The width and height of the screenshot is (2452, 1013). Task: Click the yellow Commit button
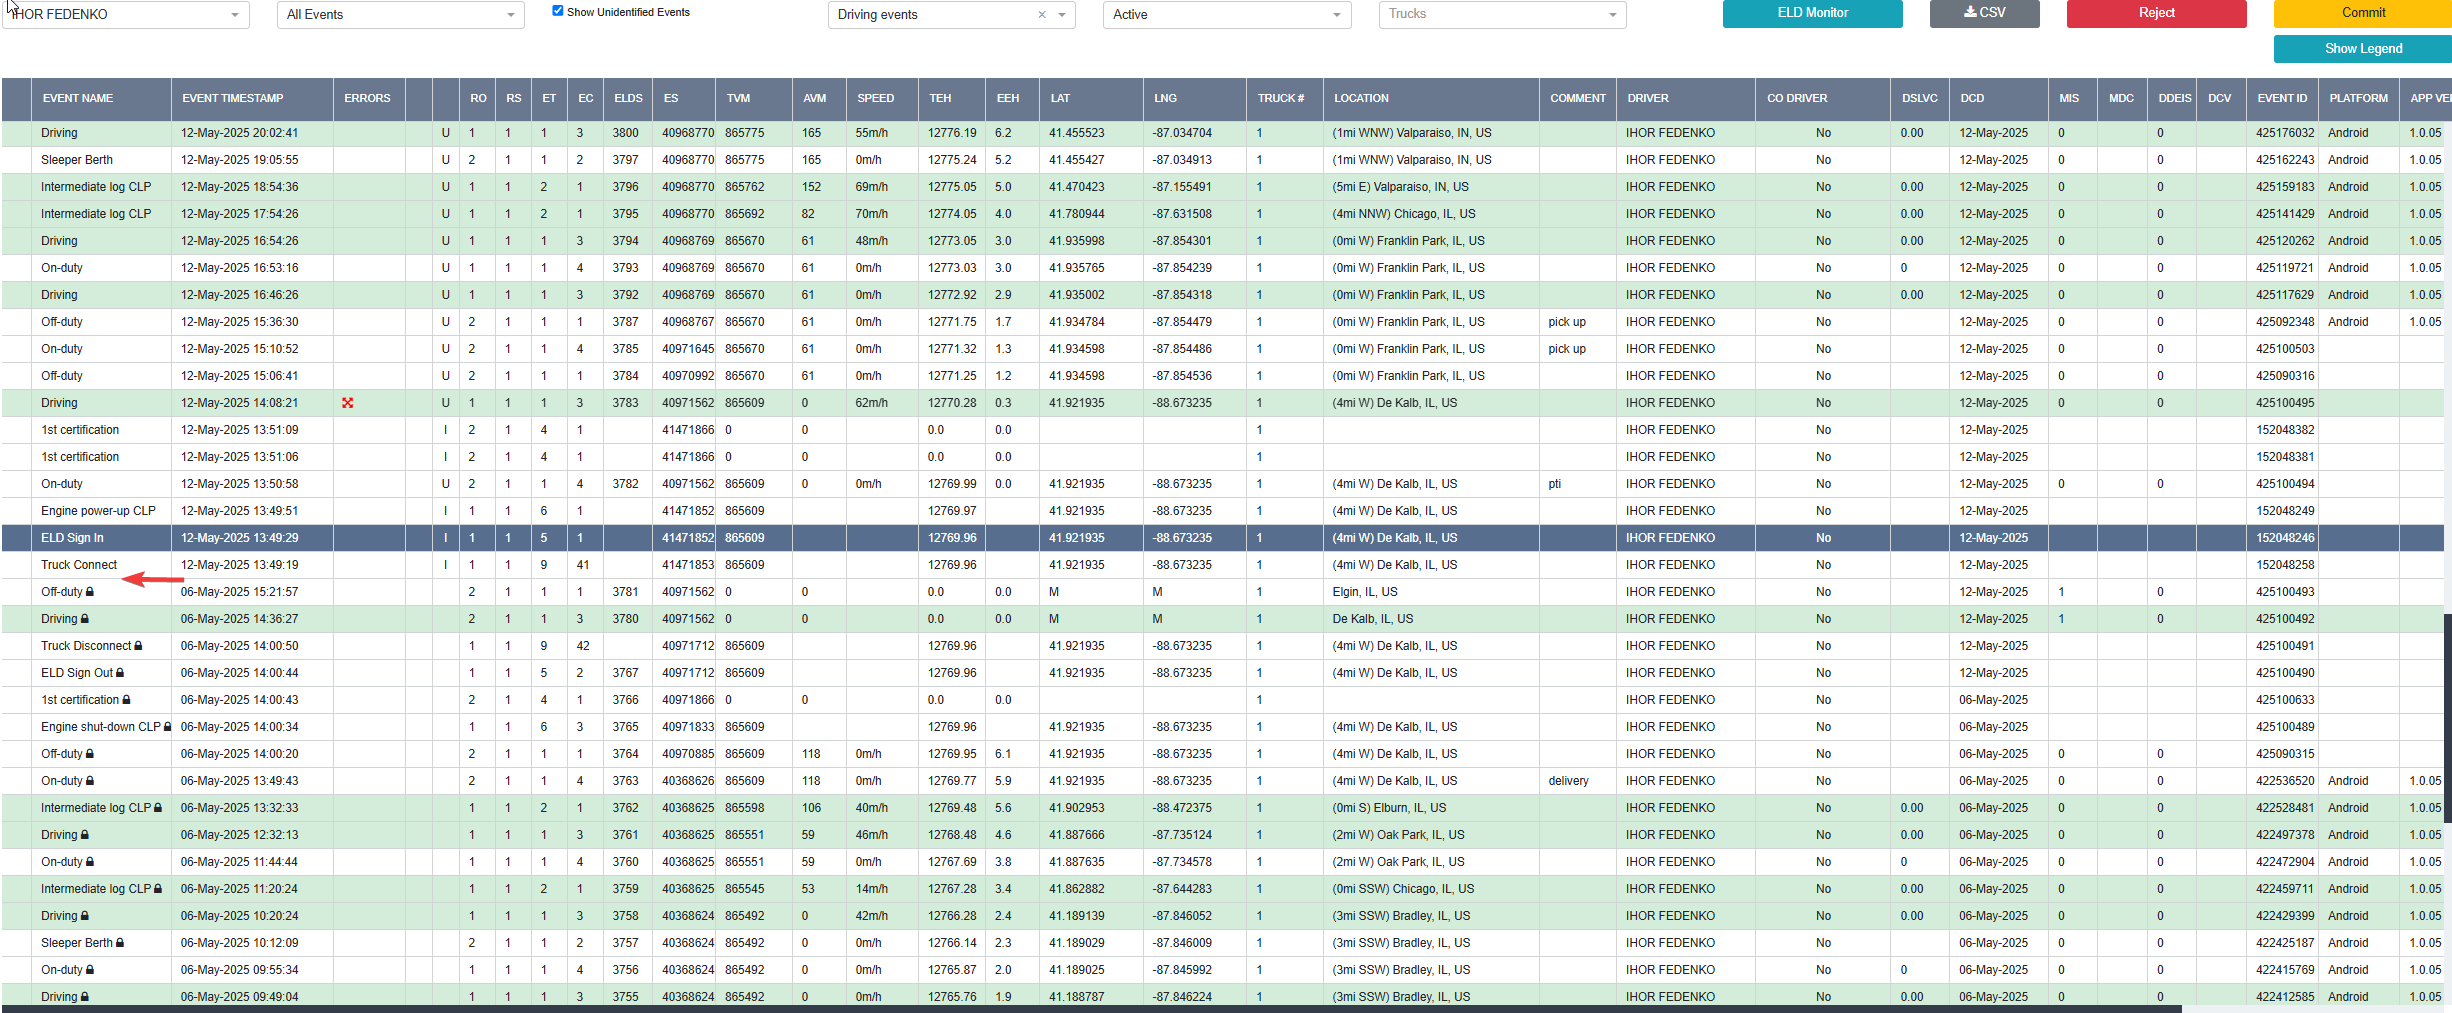pos(2362,13)
